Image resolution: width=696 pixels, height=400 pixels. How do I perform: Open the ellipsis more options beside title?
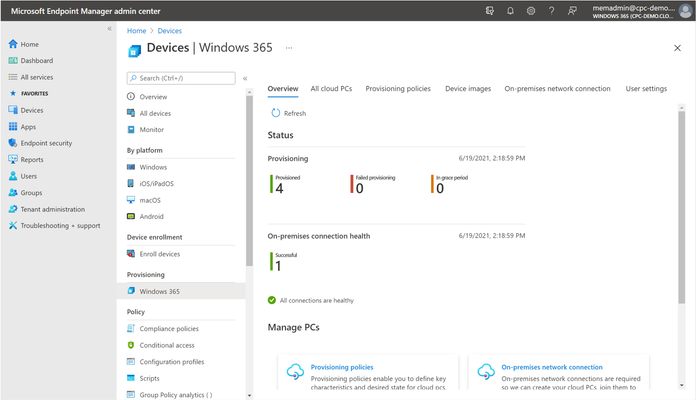289,48
